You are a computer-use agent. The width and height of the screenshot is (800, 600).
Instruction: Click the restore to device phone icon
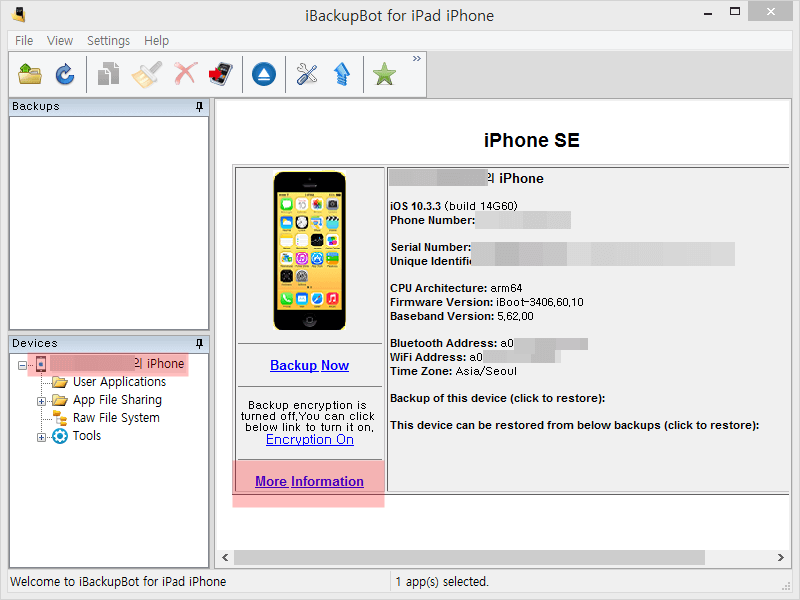click(220, 74)
